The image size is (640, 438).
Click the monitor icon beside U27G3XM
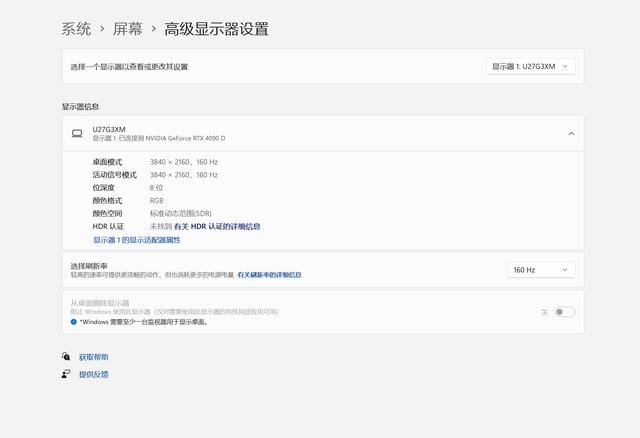(x=77, y=133)
